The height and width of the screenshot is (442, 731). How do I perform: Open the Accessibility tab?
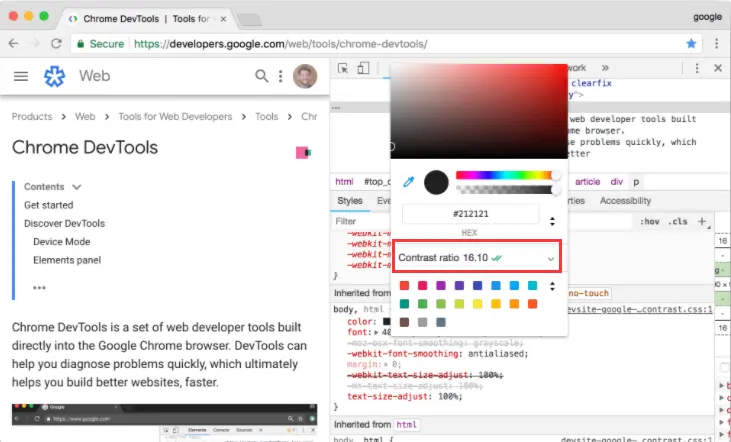click(x=625, y=201)
